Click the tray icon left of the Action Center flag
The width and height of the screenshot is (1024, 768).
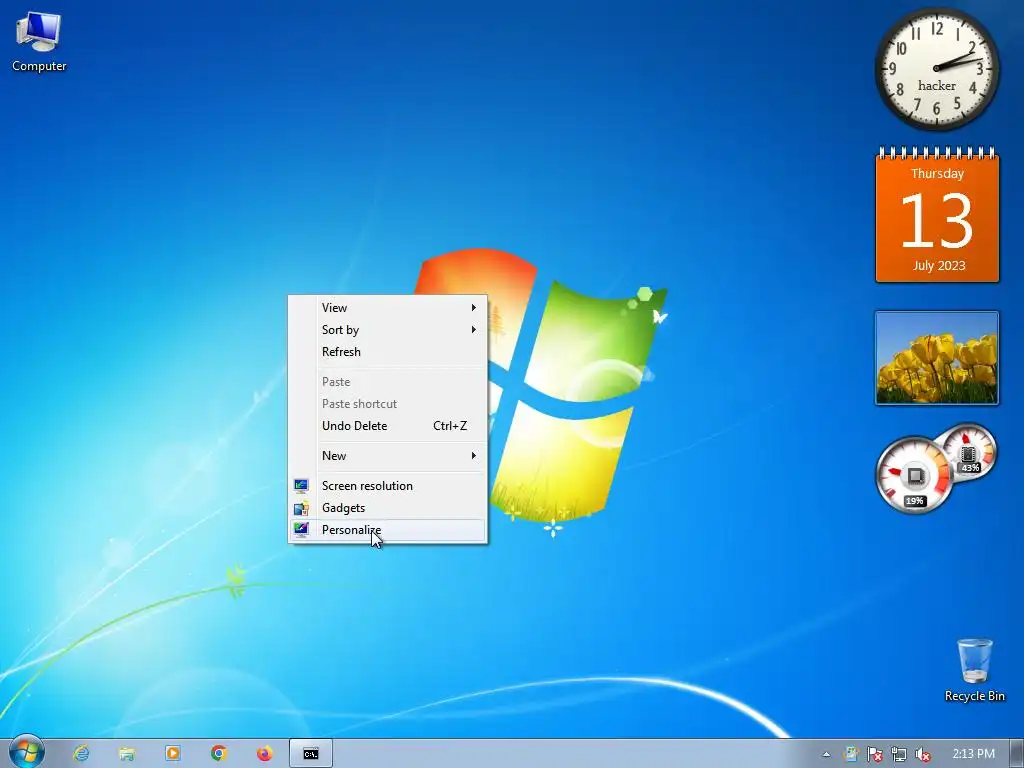[850, 754]
